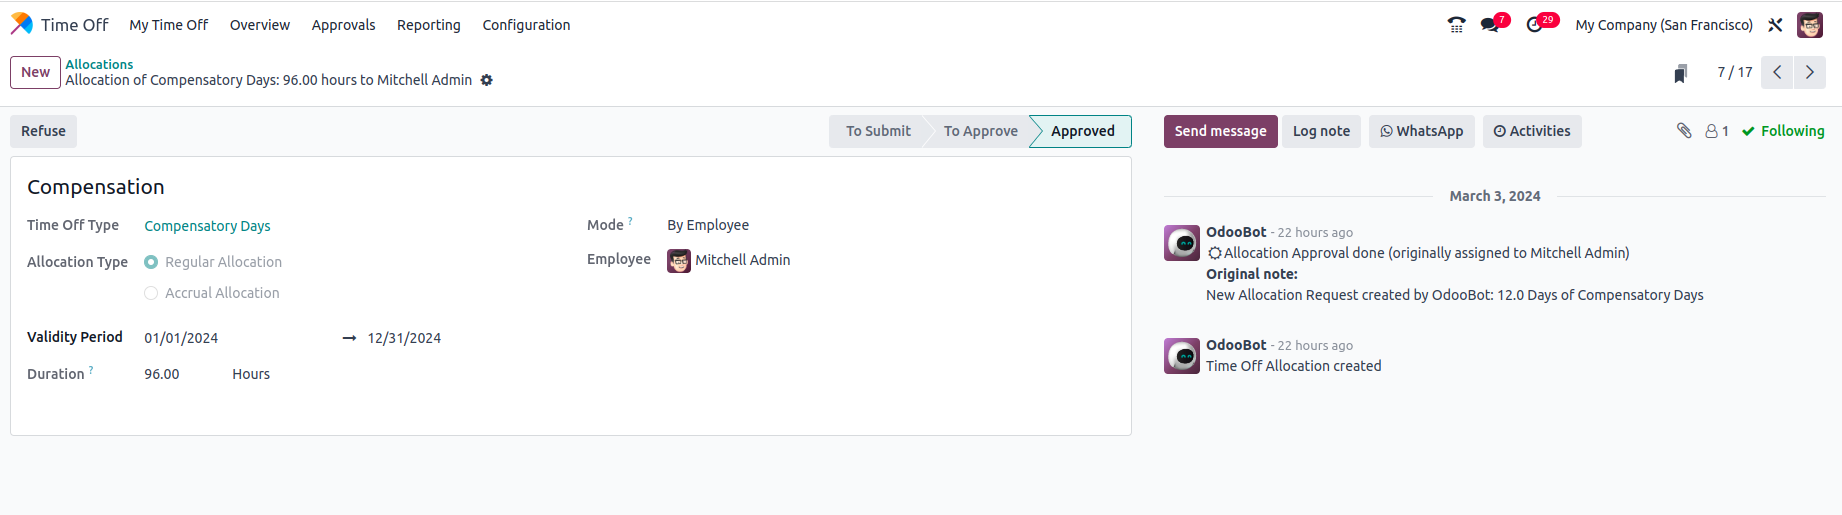Click the bookmark icon near the record counter
This screenshot has height=515, width=1842.
point(1681,73)
